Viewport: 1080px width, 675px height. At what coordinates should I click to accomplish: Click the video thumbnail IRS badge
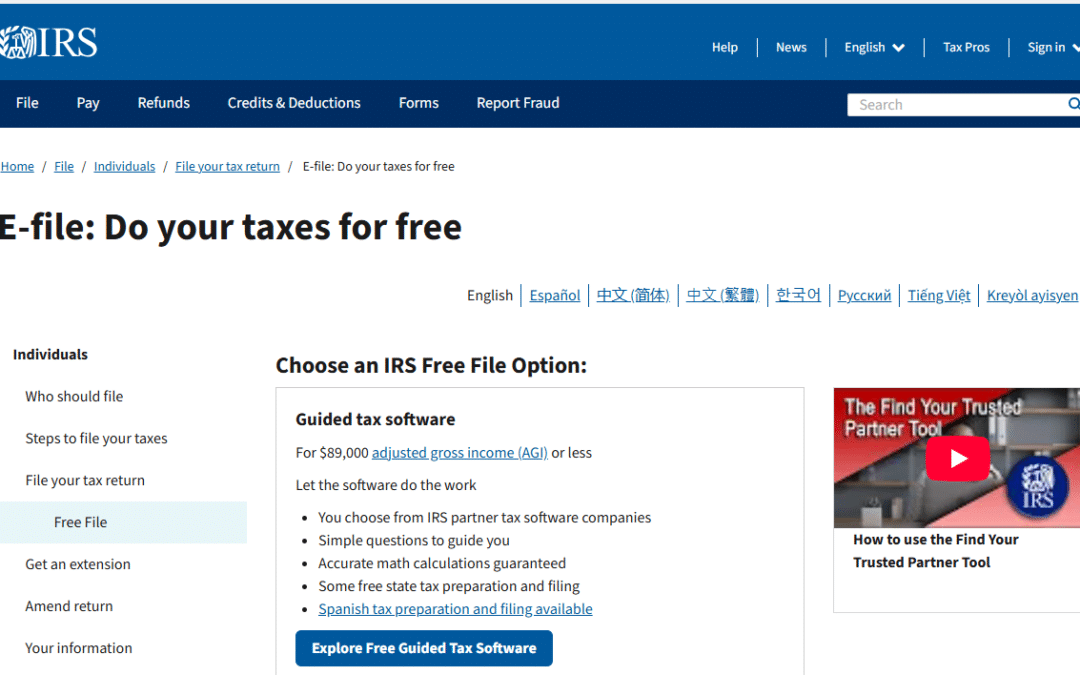pyautogui.click(x=1037, y=486)
